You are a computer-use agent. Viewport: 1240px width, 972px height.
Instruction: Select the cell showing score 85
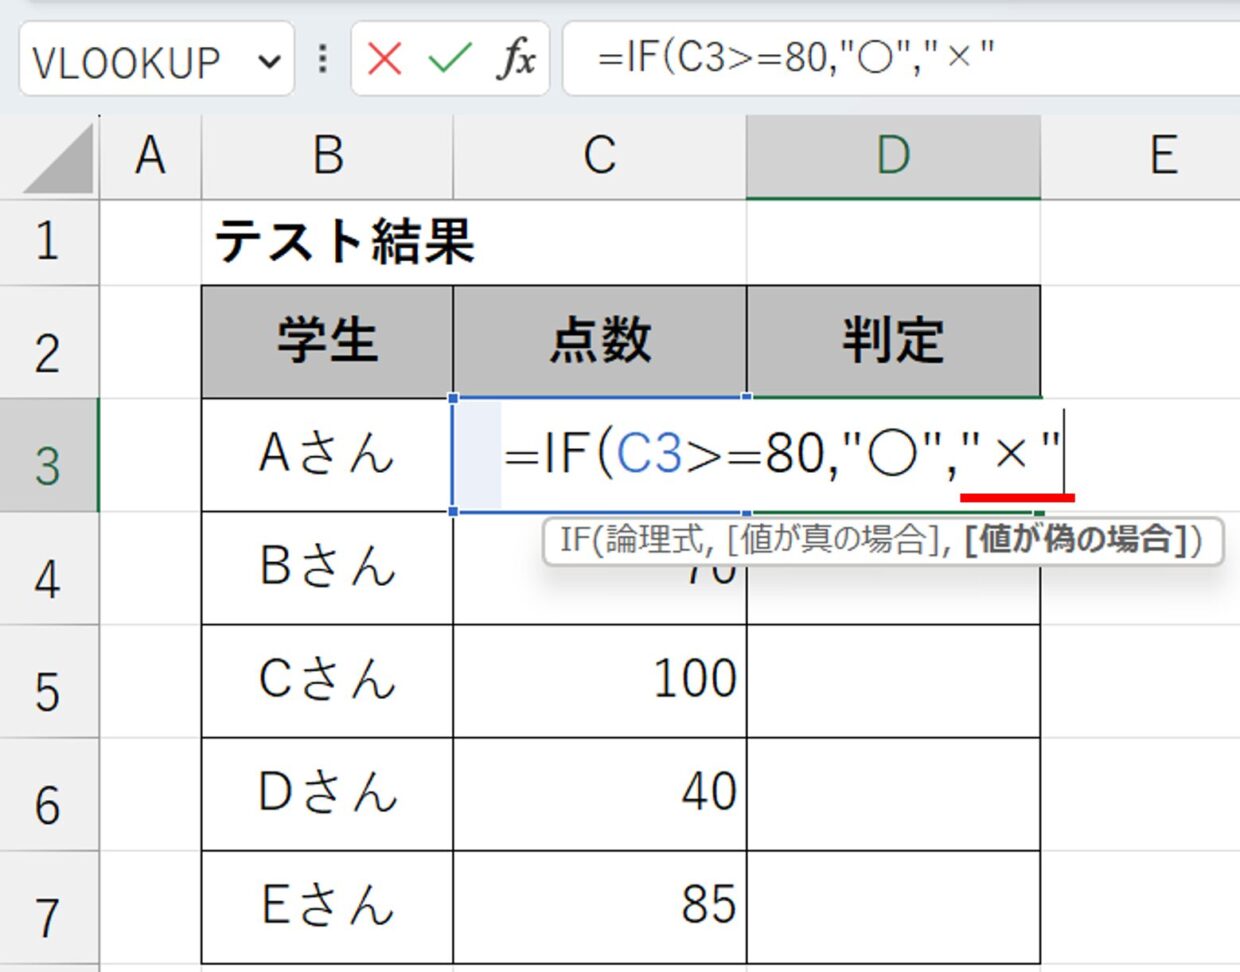point(600,906)
